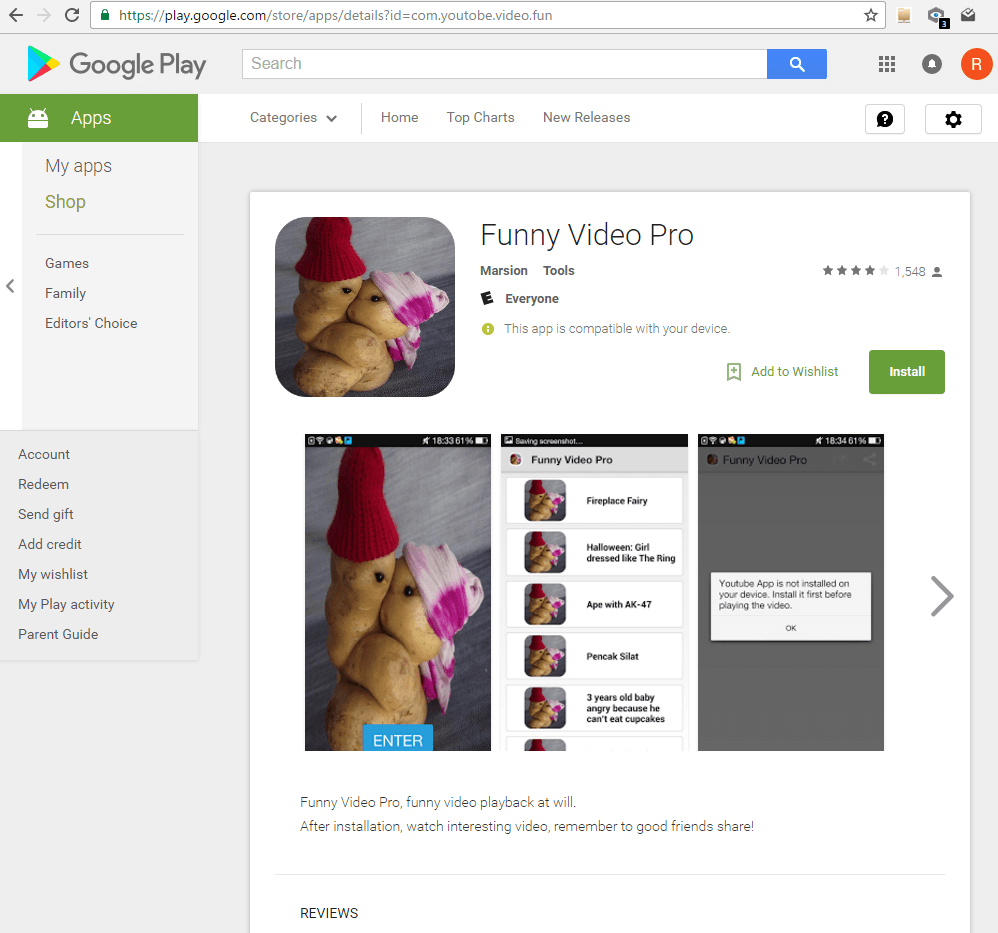Open the help question mark icon
This screenshot has height=933, width=998.
(885, 119)
